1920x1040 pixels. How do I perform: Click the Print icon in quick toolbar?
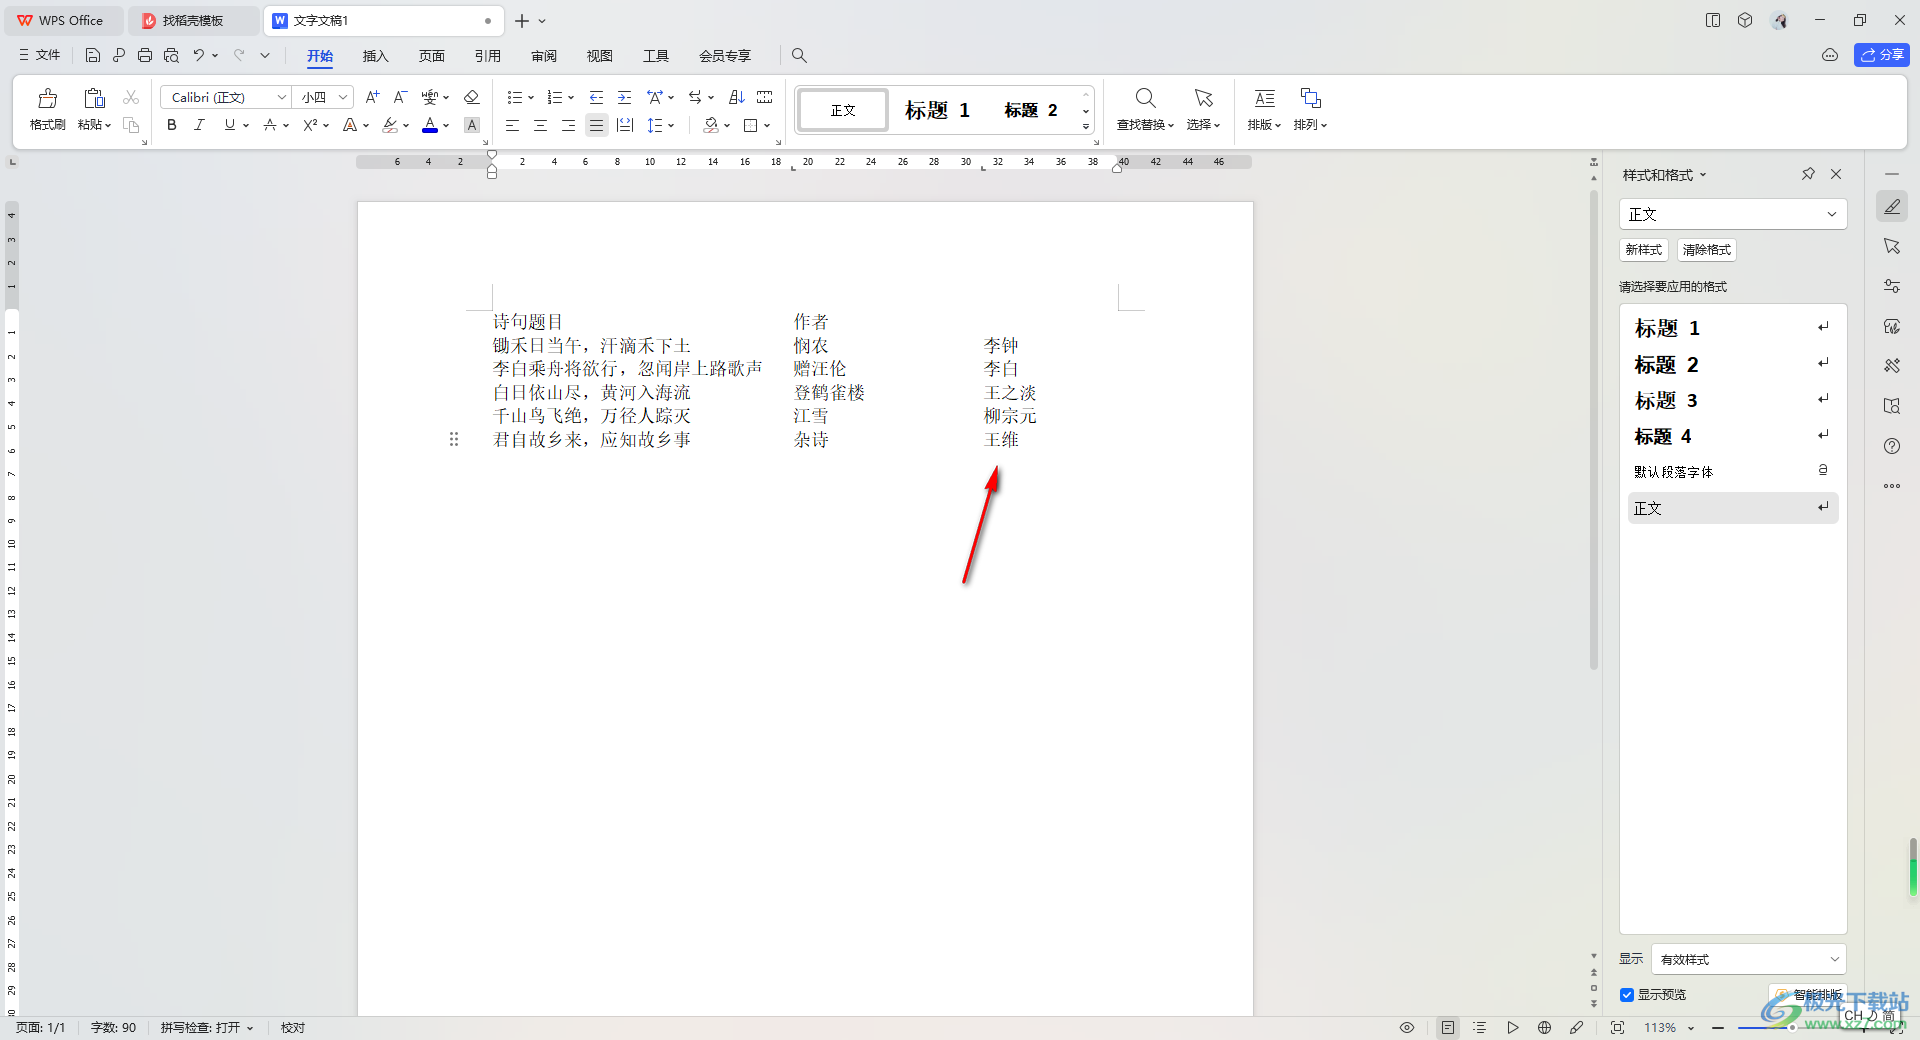(145, 55)
